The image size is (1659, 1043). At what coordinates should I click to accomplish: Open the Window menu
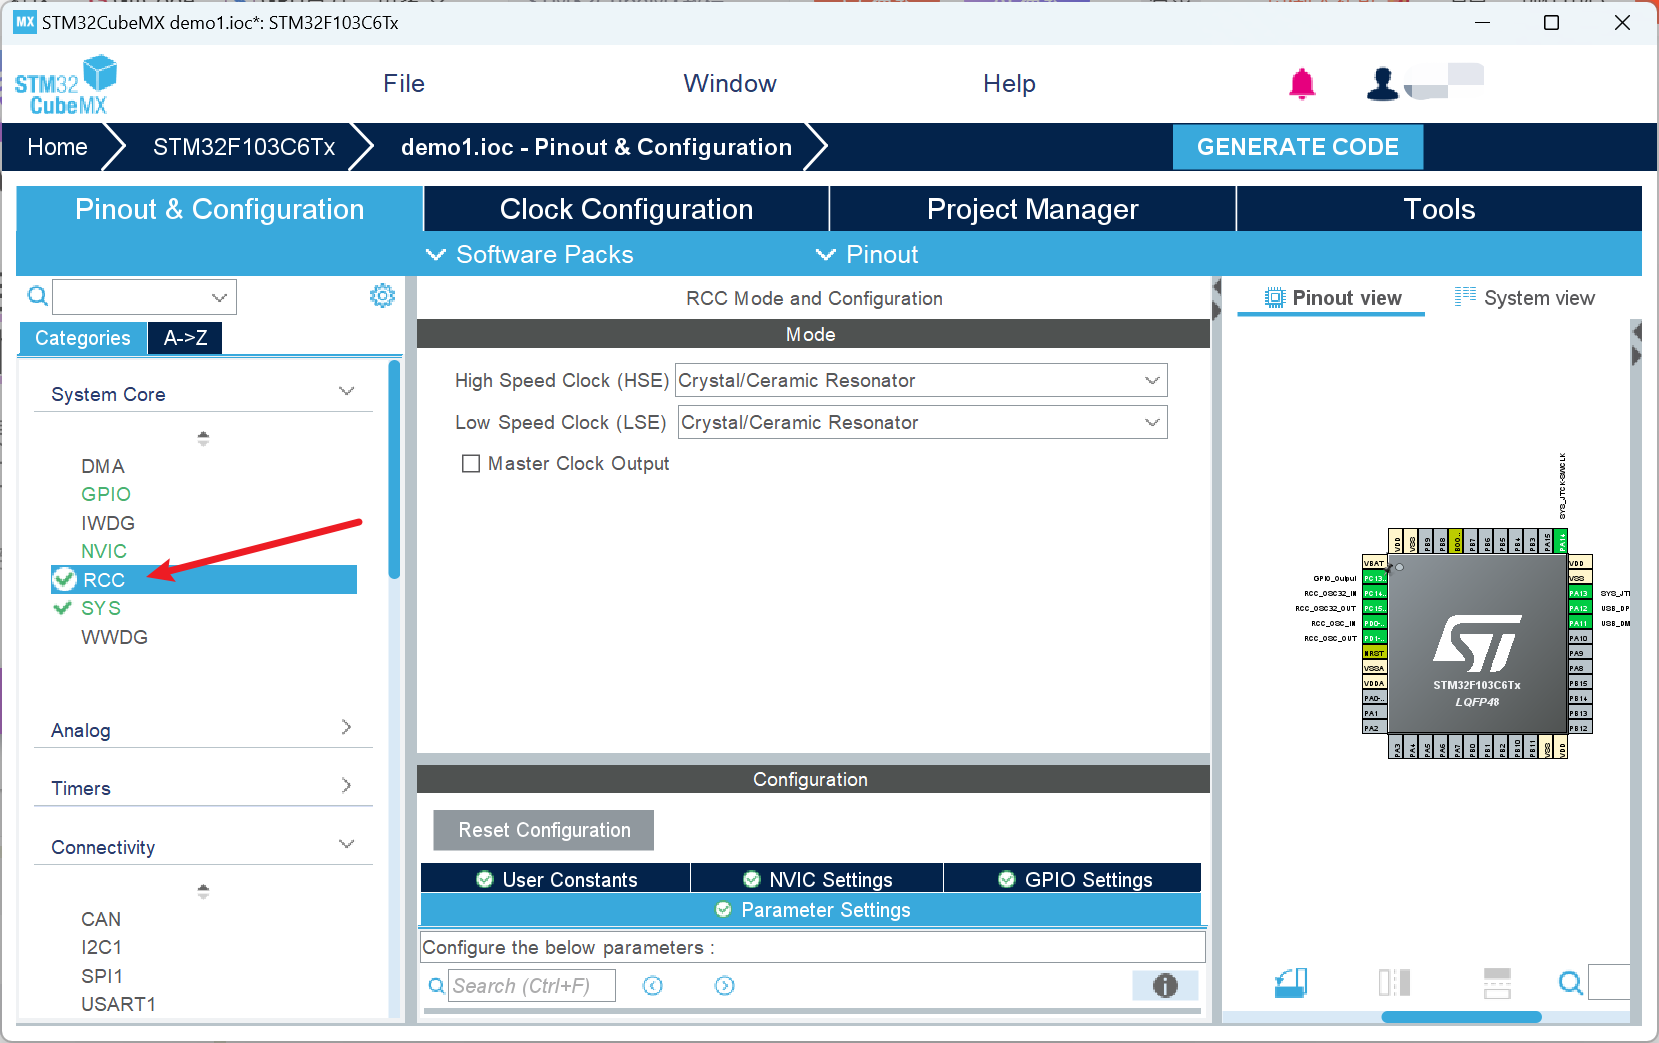click(730, 84)
